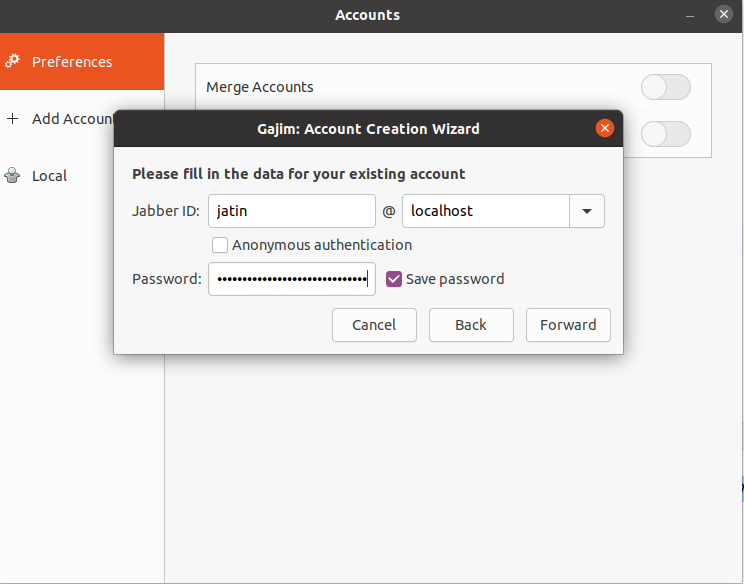The image size is (744, 584).
Task: Enable Anonymous authentication checkbox
Action: click(x=220, y=245)
